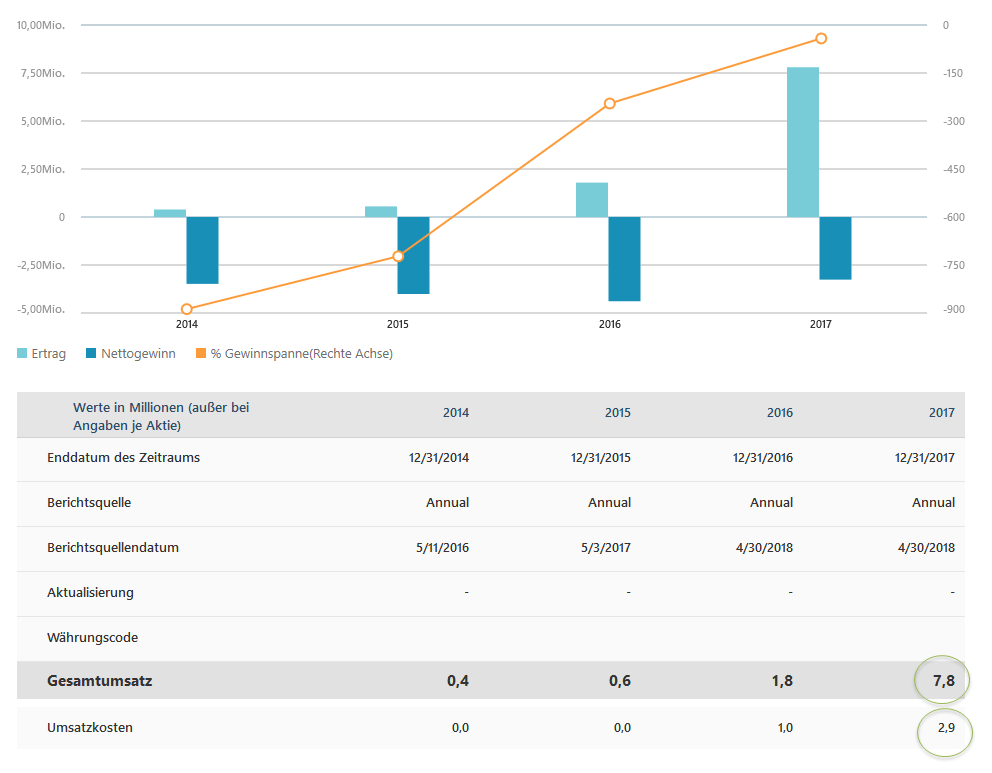Toggle the Nettogewinn series legend label
992x773 pixels.
[x=138, y=354]
